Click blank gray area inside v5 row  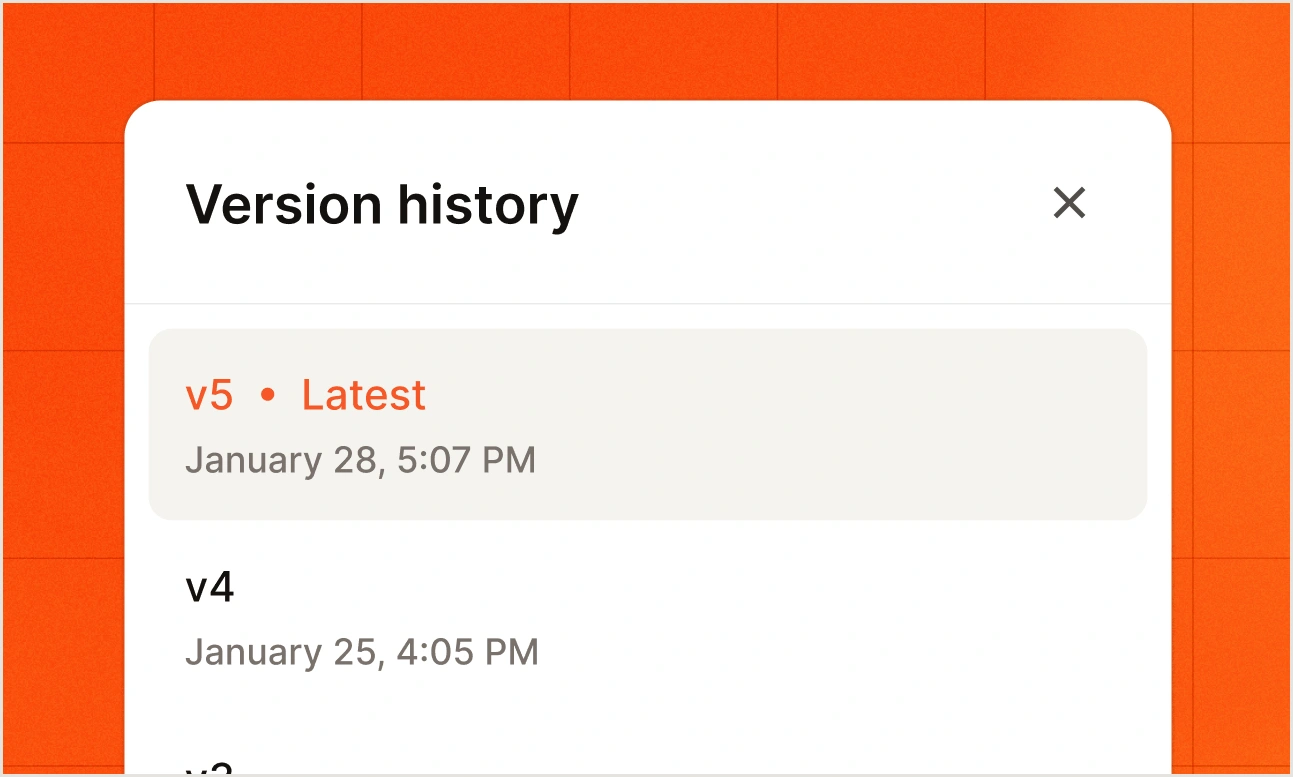point(840,424)
